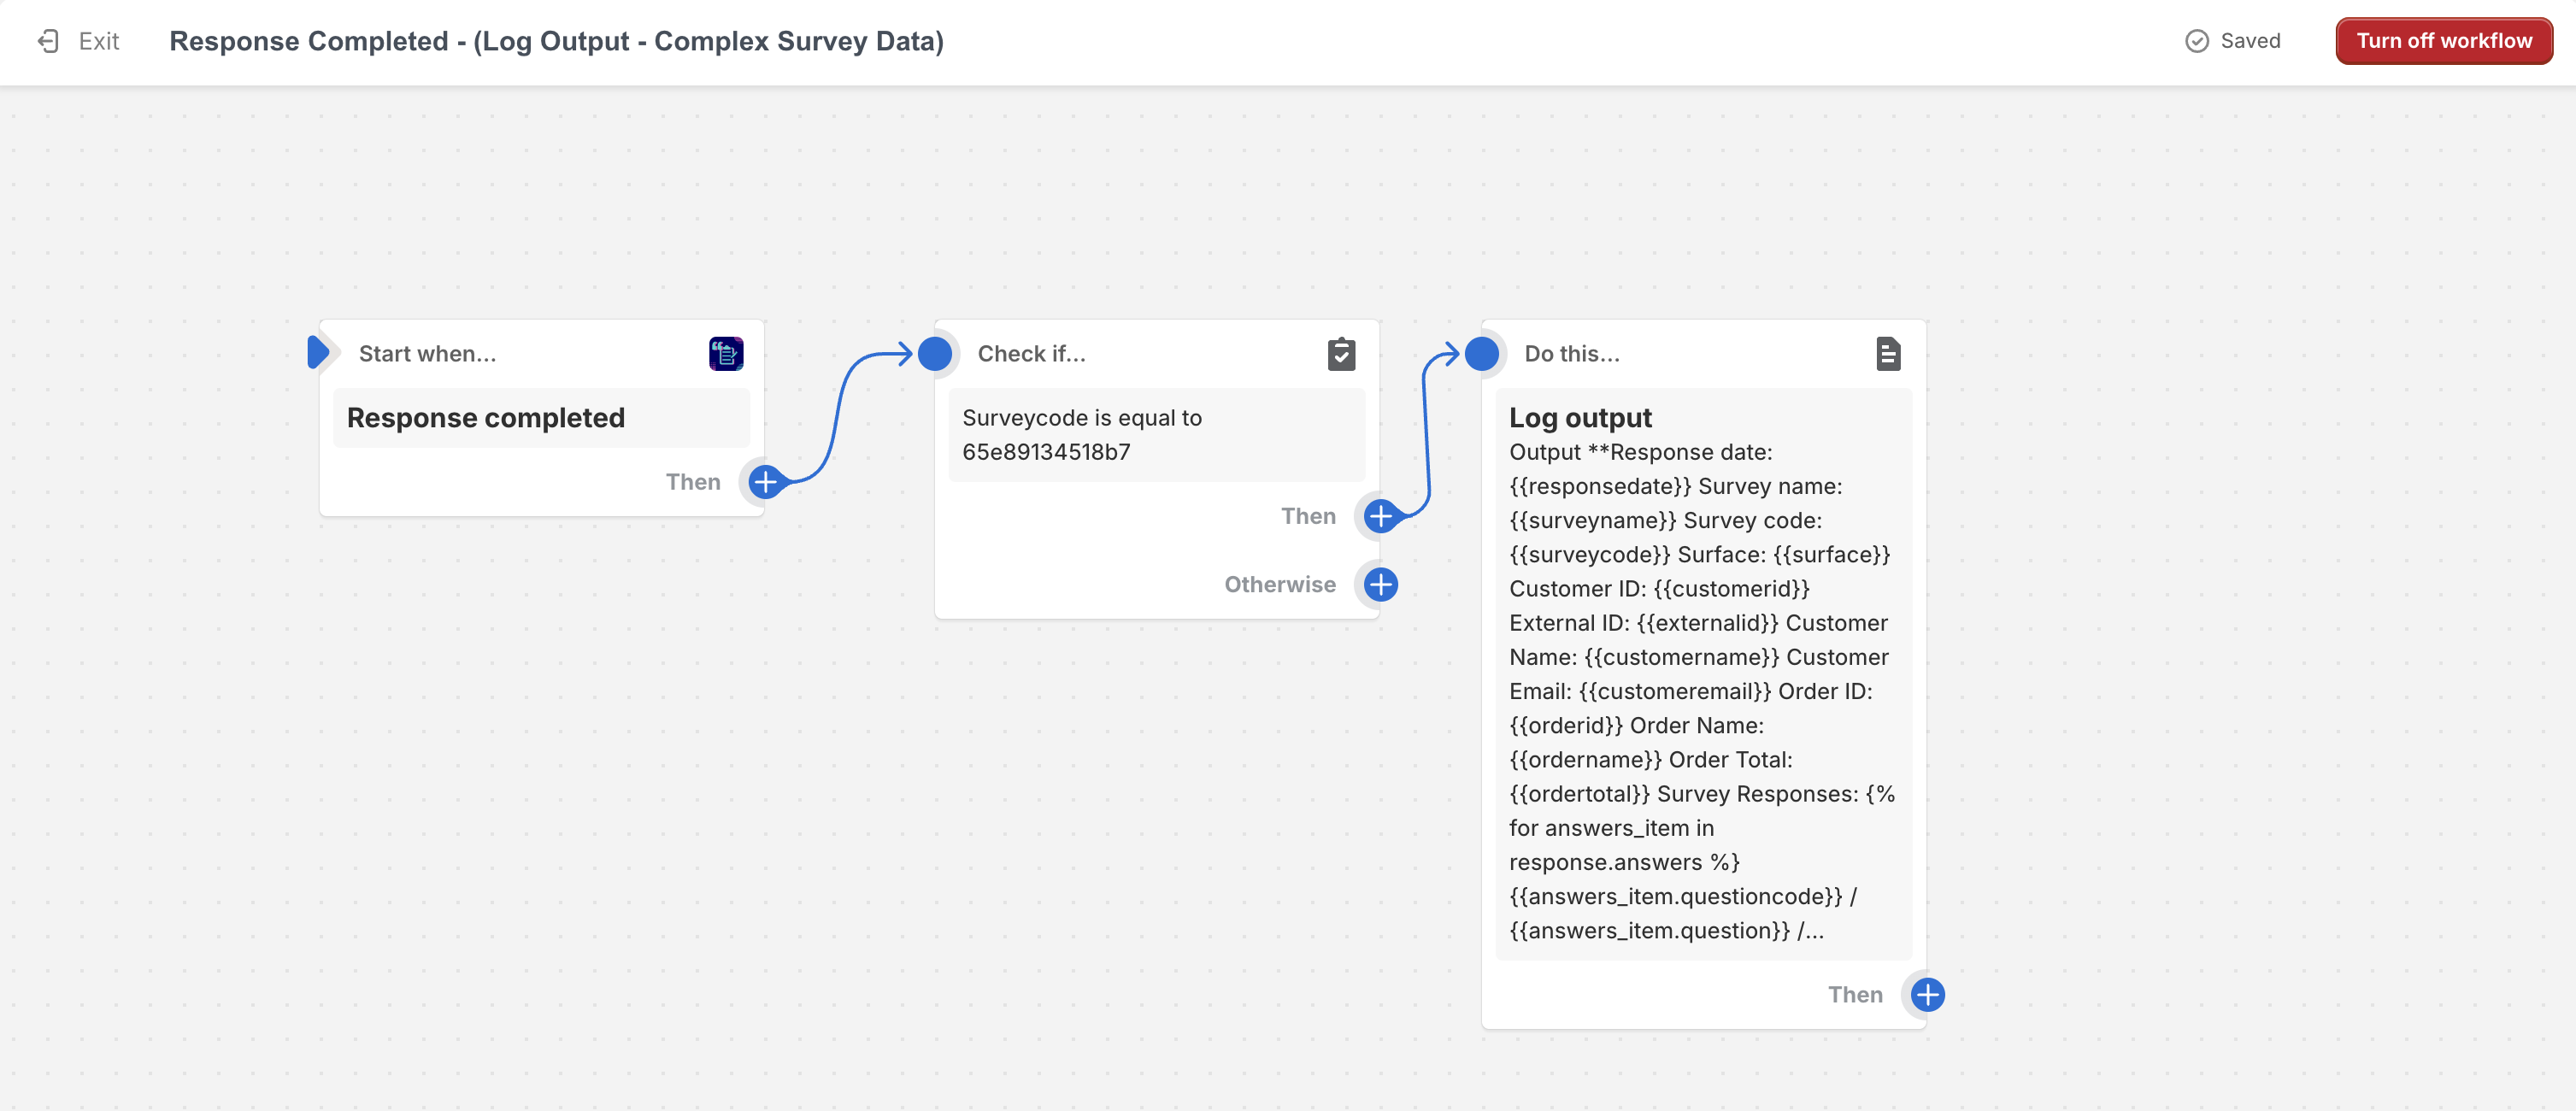
Task: Click the trigger start arrow icon
Action: click(318, 353)
